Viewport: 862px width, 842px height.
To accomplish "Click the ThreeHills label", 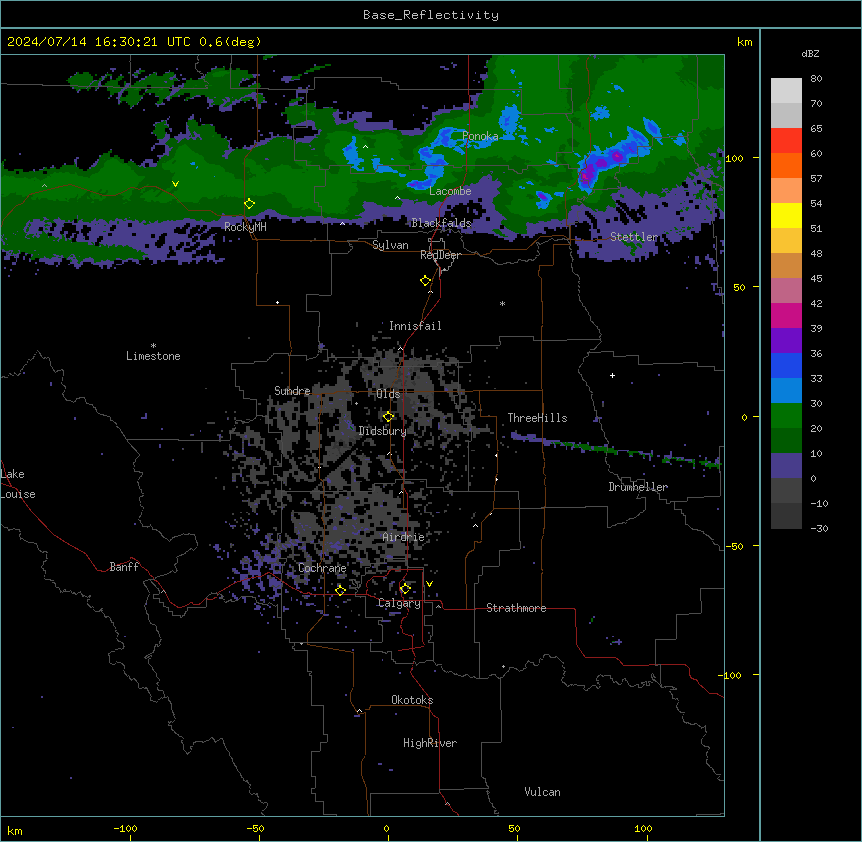I will point(537,418).
